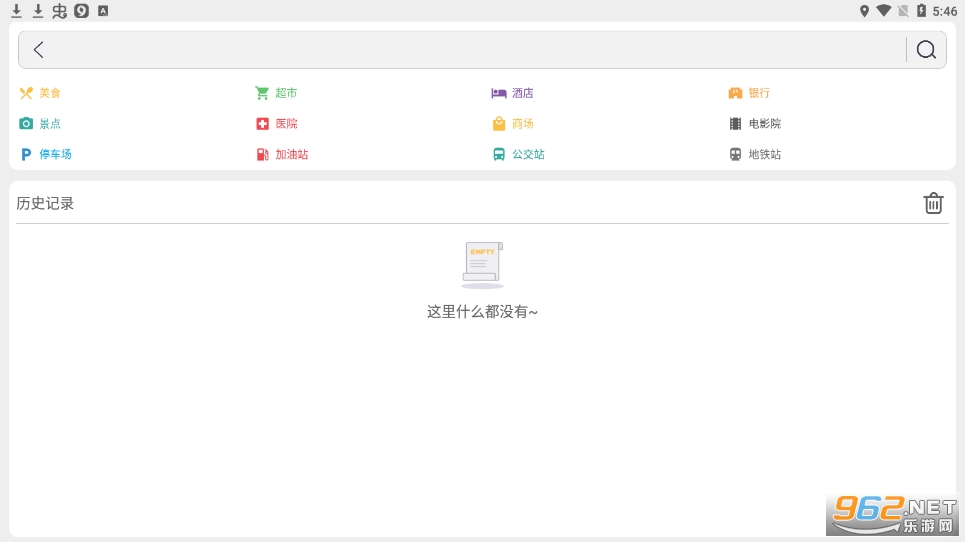Tap the shopping bag 商场 icon
965x542 pixels.
pos(498,124)
